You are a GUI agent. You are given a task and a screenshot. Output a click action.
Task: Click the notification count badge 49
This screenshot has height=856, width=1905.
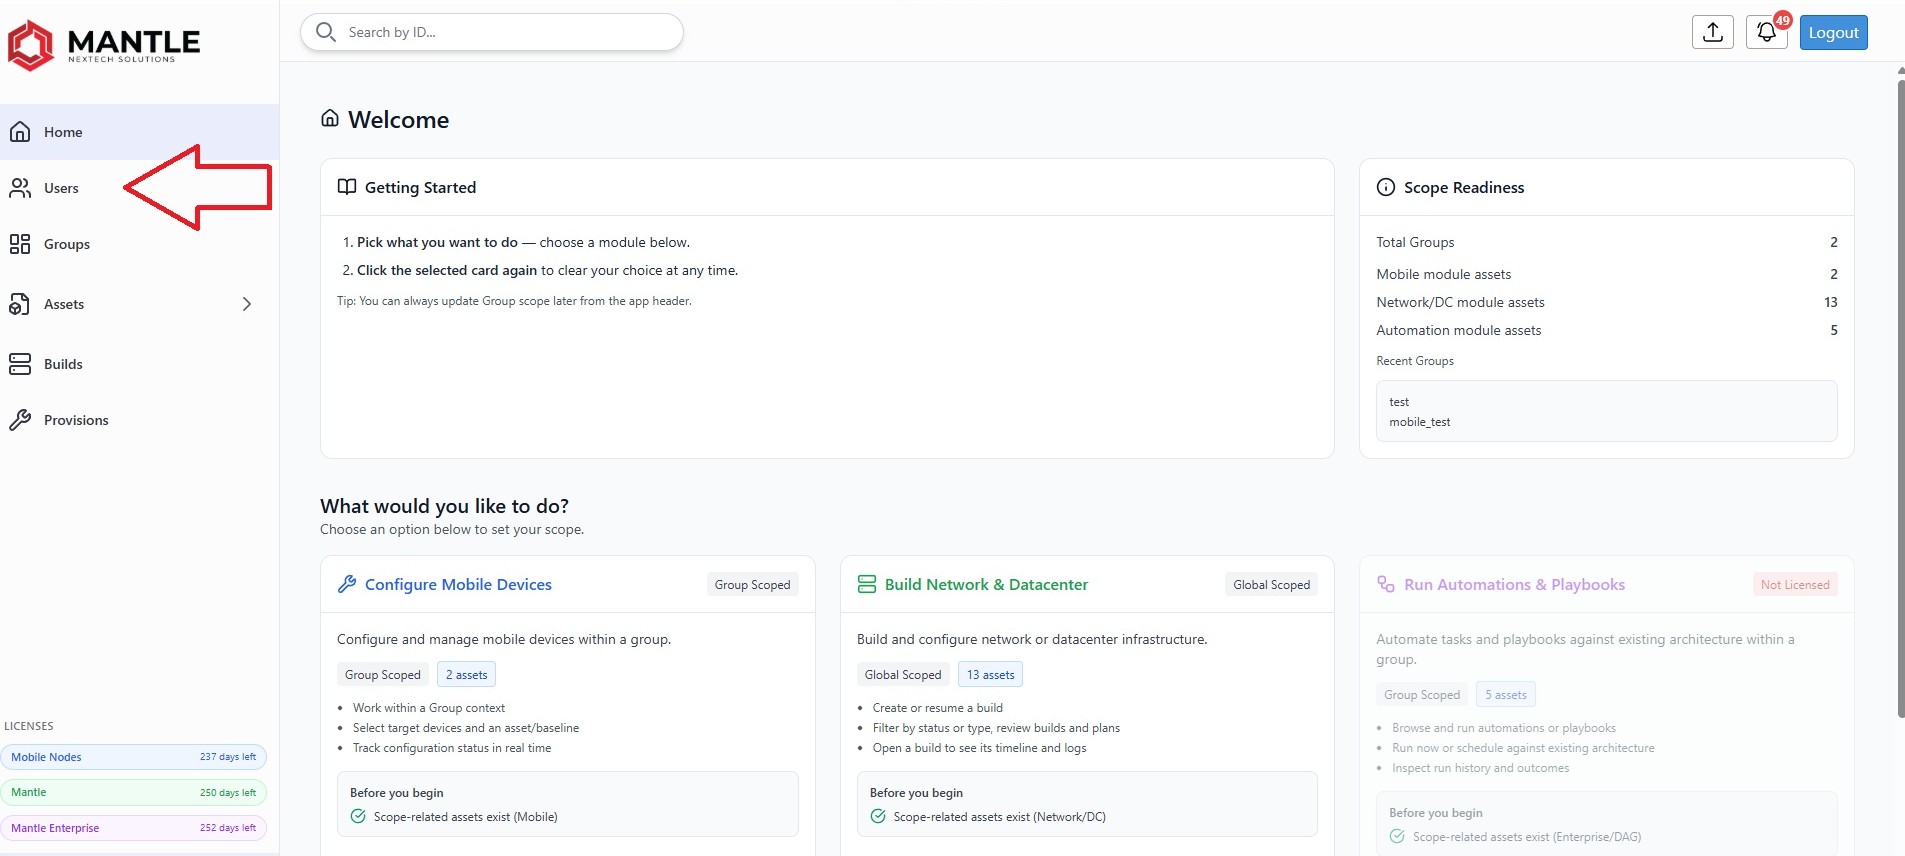pos(1783,20)
